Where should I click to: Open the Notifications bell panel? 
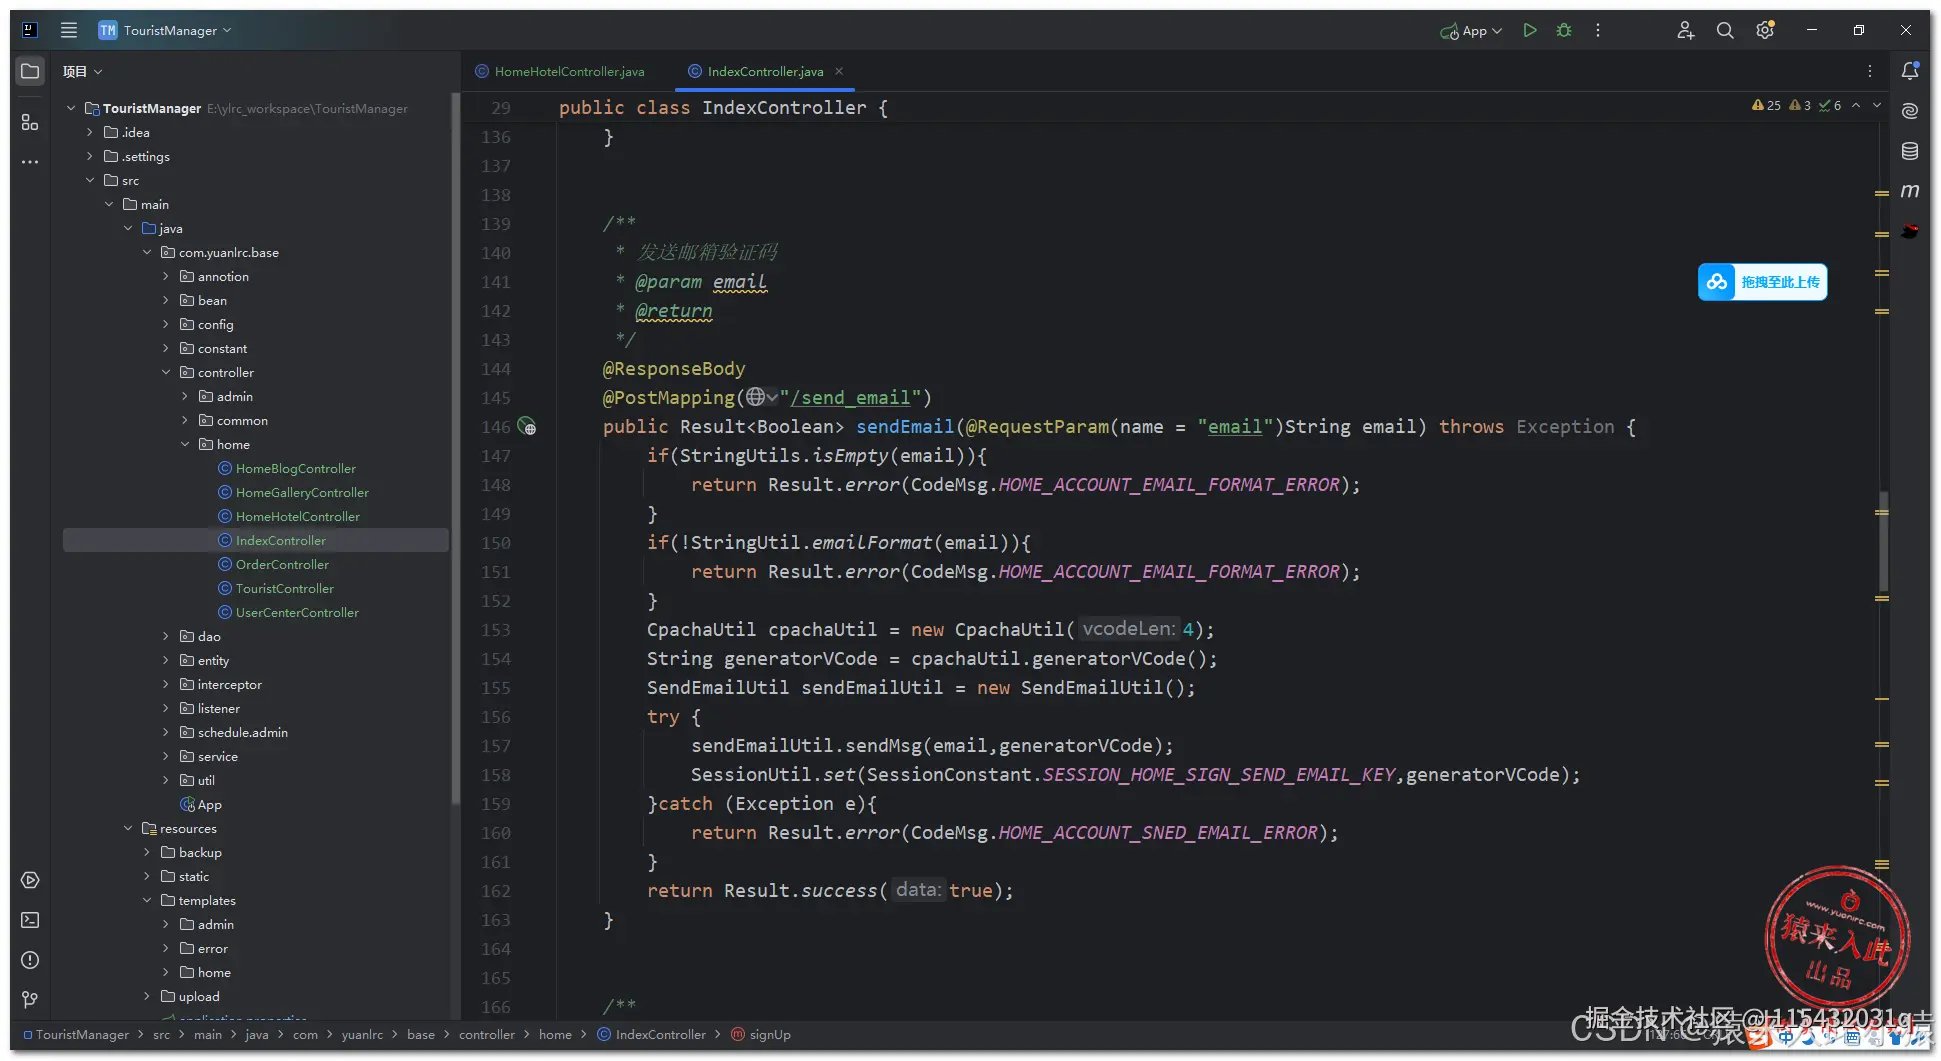[1910, 71]
